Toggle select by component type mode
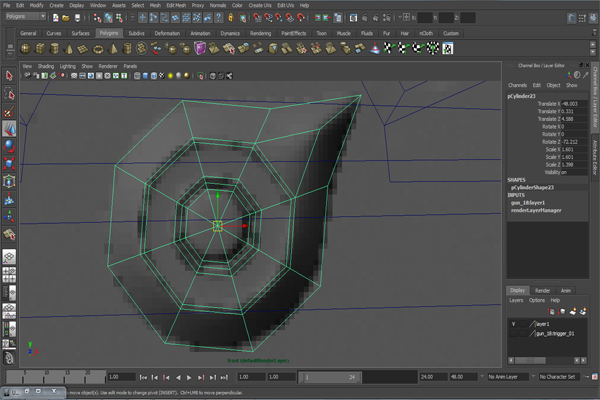 click(119, 18)
